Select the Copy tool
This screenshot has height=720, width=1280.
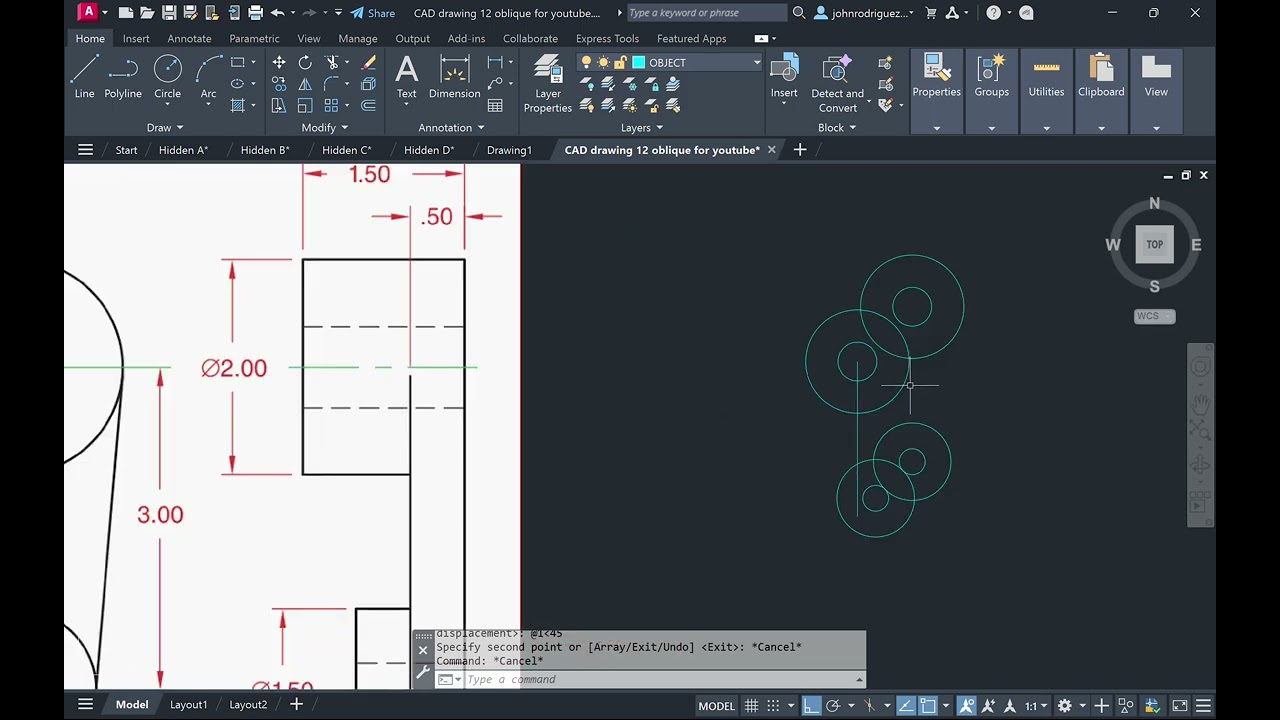click(x=279, y=84)
